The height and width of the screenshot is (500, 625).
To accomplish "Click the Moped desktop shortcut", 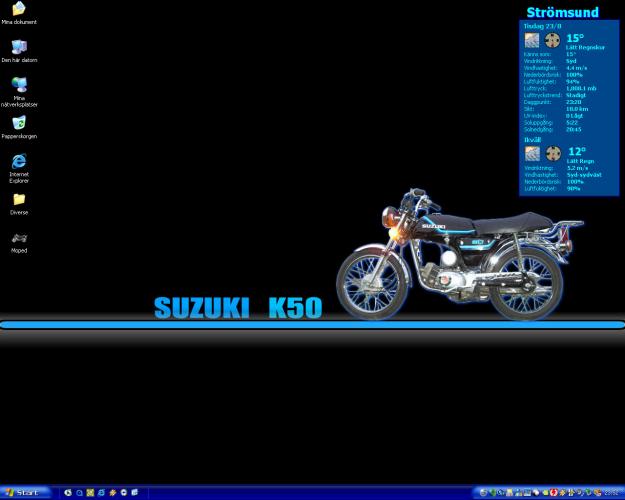I will click(18, 238).
